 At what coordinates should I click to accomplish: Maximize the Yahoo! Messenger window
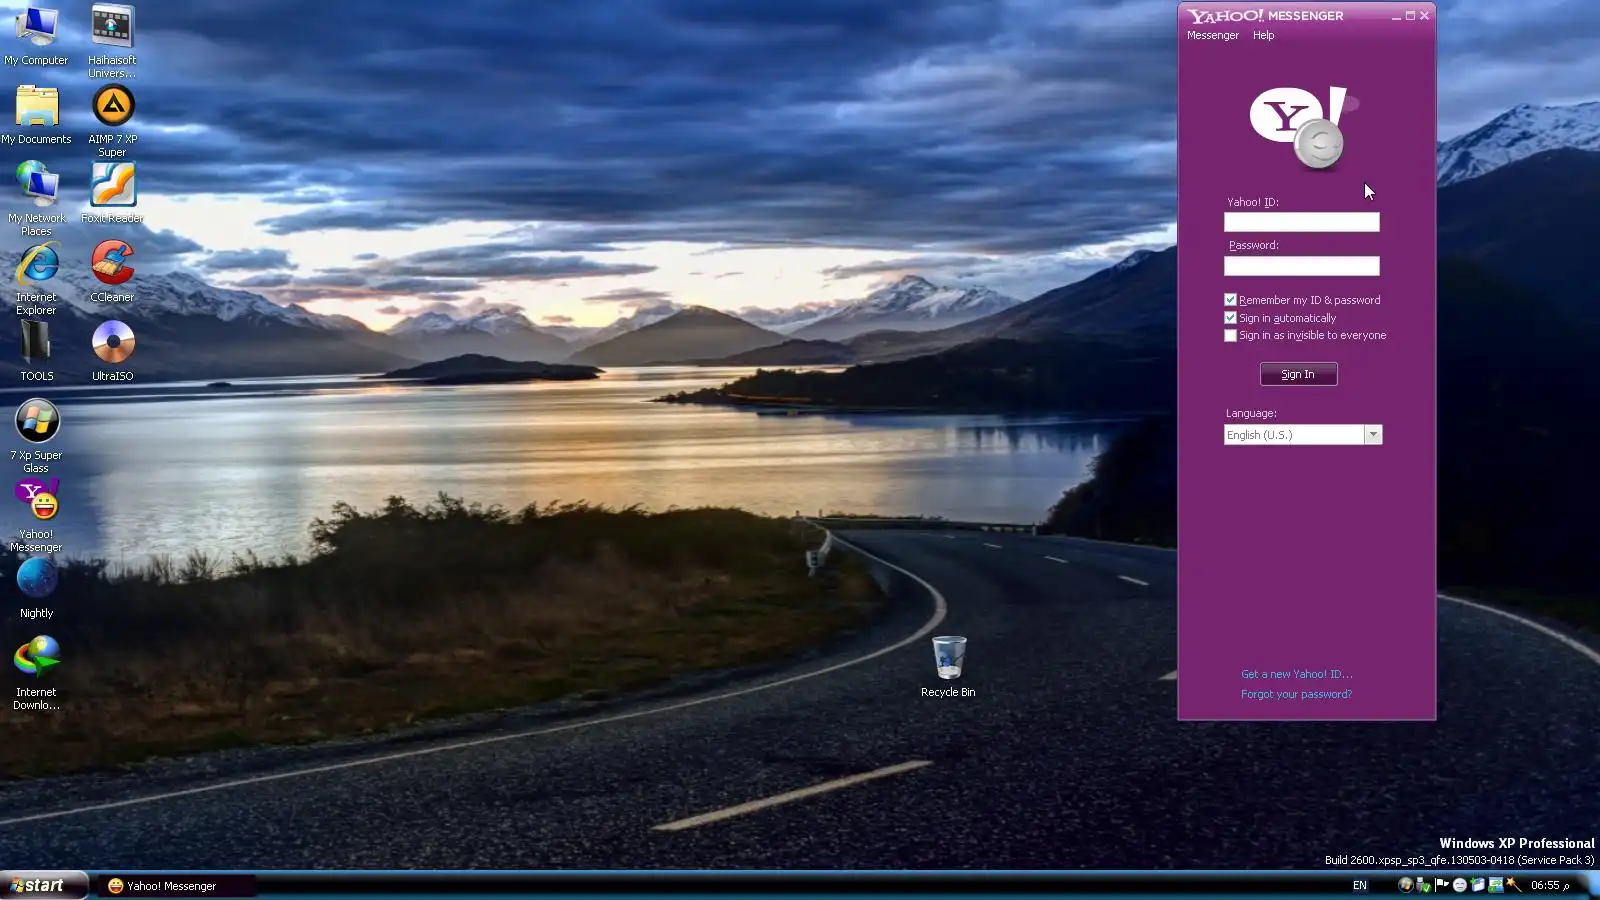tap(1410, 16)
